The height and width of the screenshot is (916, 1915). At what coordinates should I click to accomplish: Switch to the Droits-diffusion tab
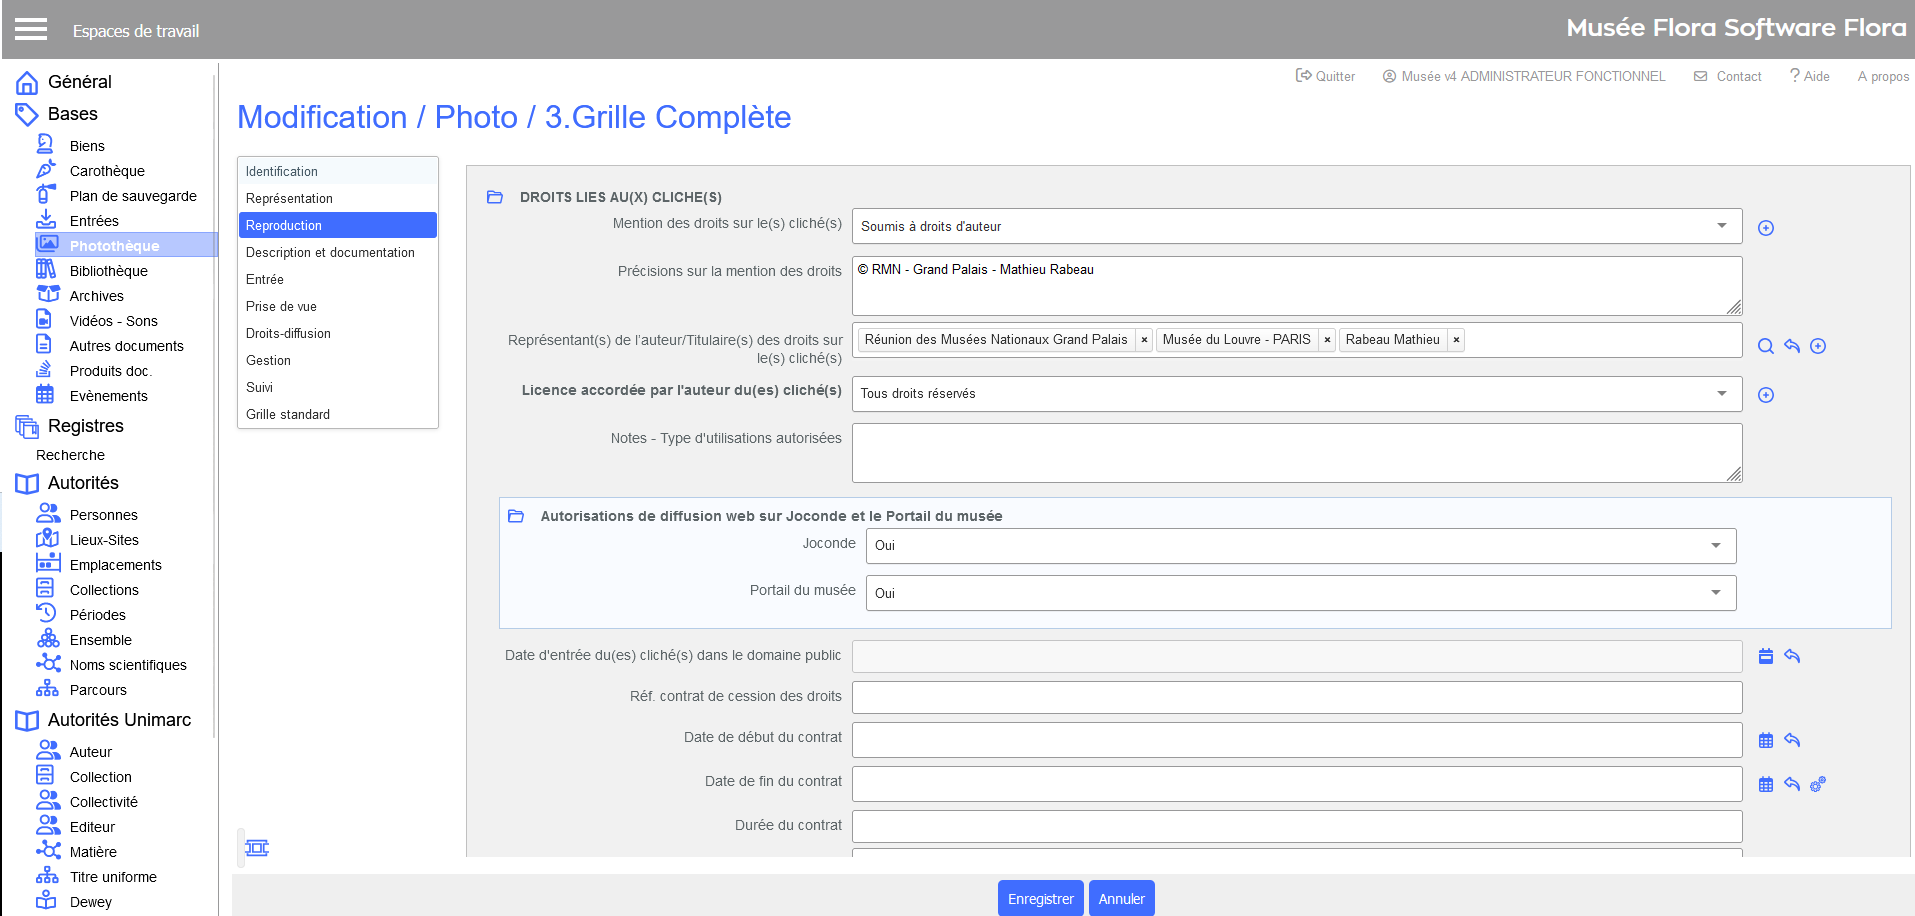tap(288, 334)
